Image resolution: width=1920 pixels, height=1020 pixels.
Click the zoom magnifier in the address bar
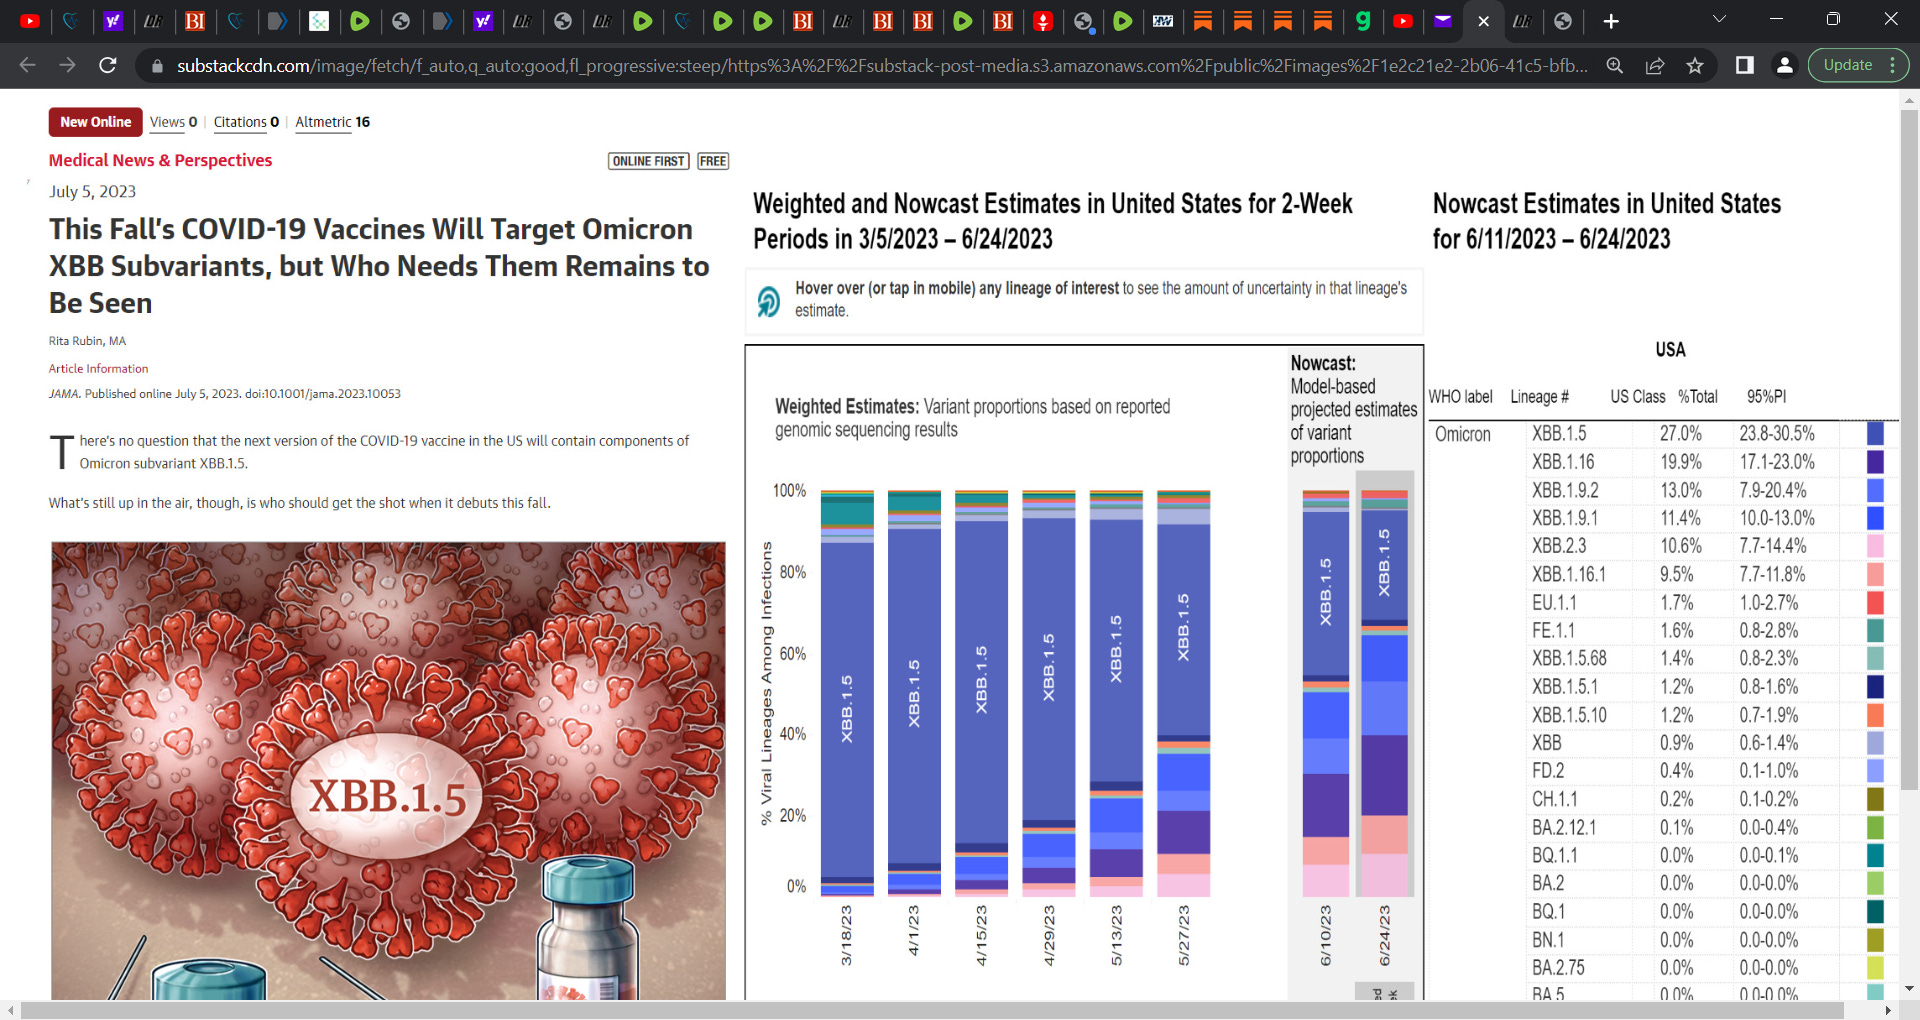(1616, 65)
